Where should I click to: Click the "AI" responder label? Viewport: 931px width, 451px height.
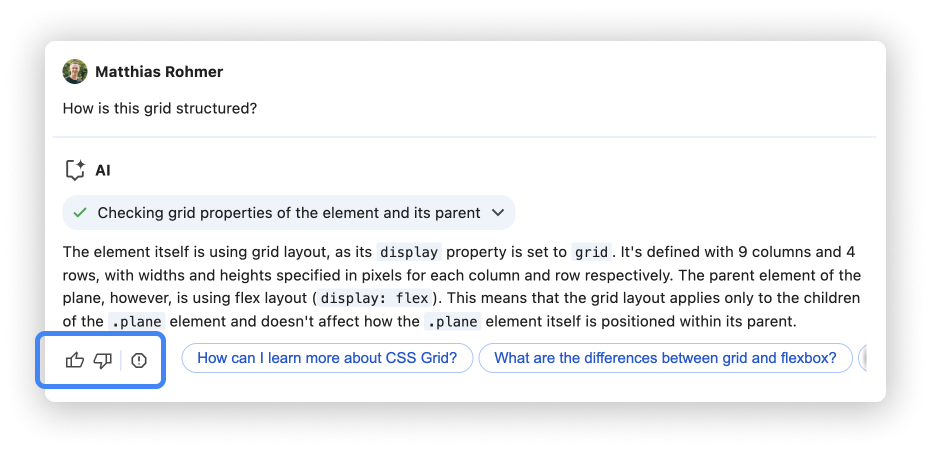[x=103, y=171]
